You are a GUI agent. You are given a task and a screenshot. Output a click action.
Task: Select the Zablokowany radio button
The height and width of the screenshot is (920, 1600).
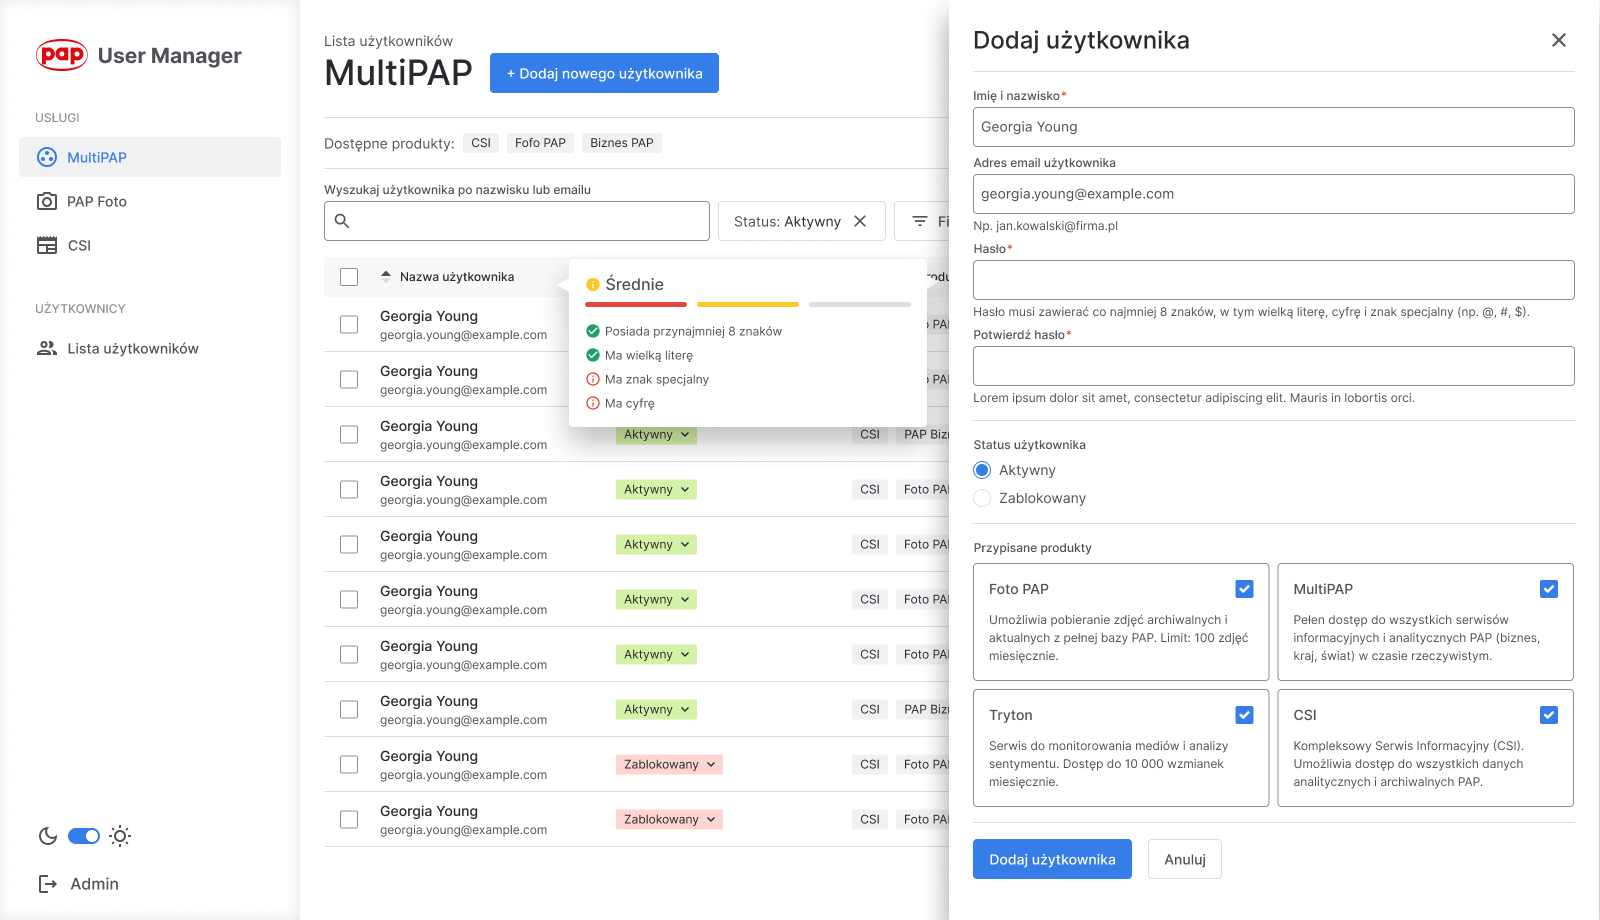click(982, 498)
